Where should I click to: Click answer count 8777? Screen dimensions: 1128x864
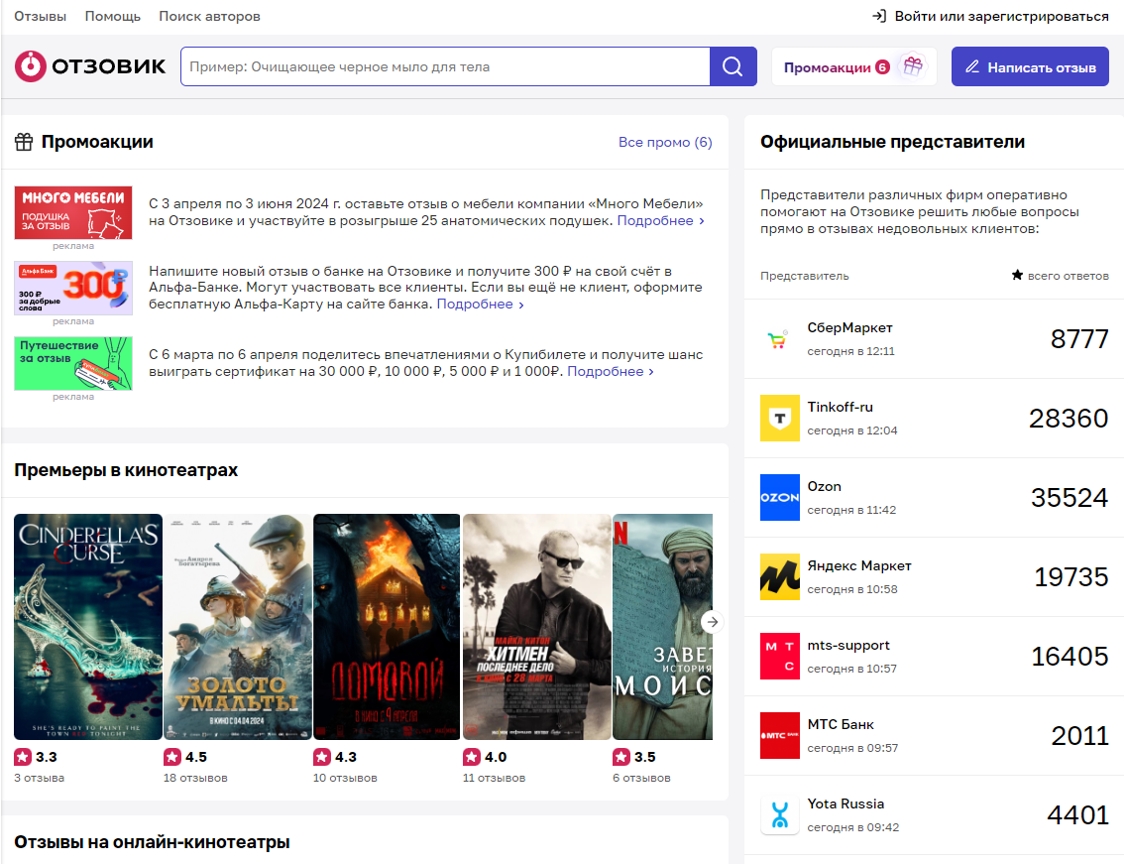(x=1079, y=339)
